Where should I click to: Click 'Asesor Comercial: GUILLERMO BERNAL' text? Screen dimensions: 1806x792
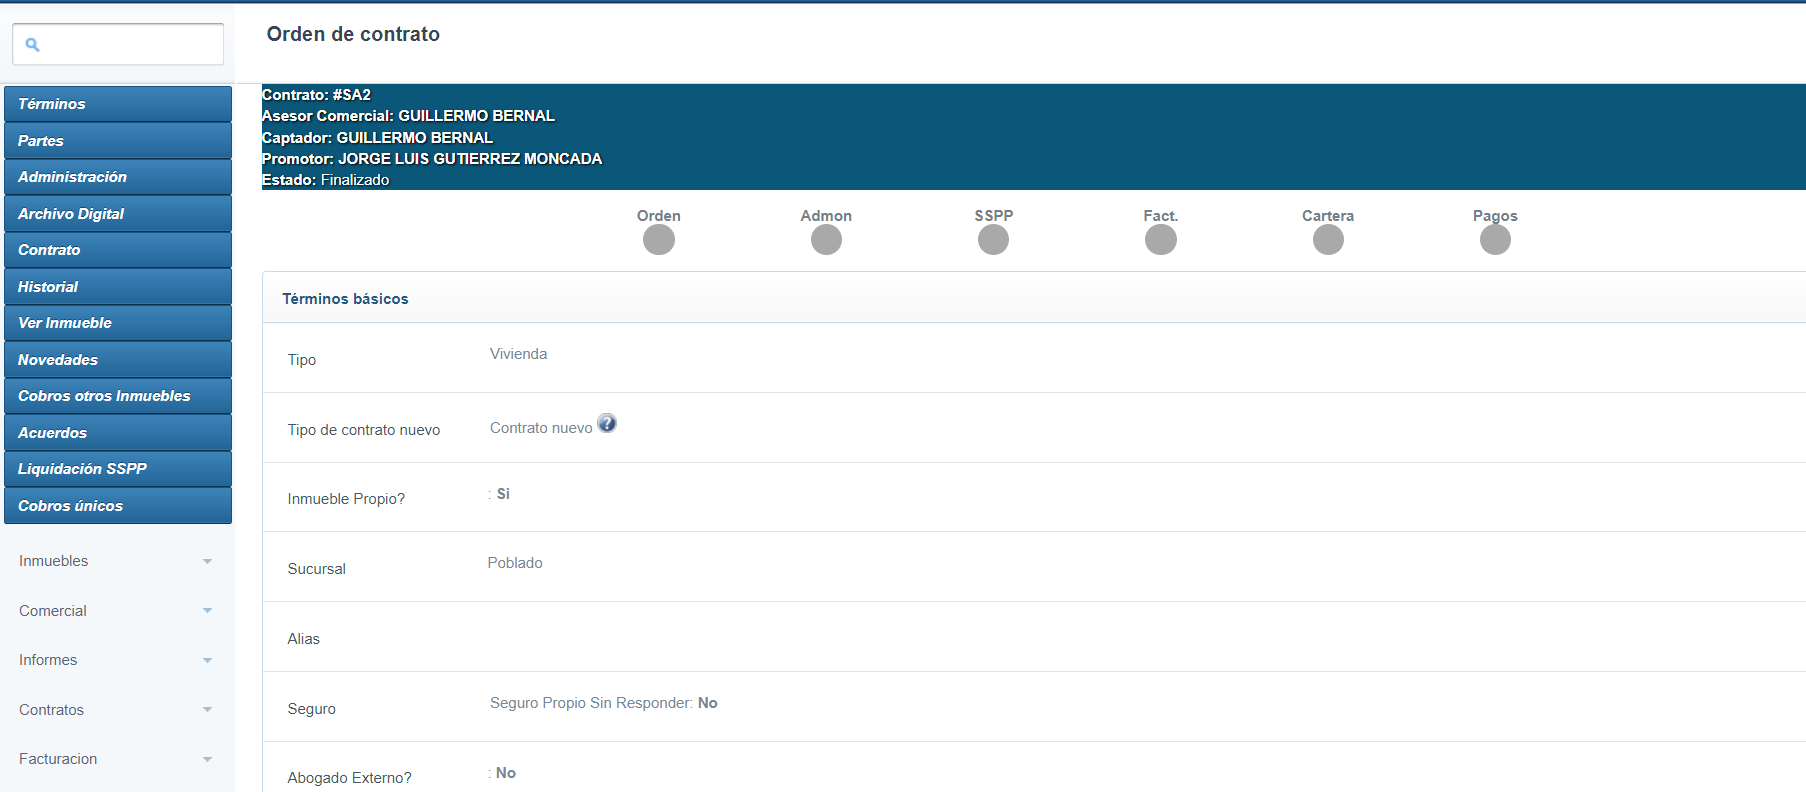pyautogui.click(x=408, y=116)
